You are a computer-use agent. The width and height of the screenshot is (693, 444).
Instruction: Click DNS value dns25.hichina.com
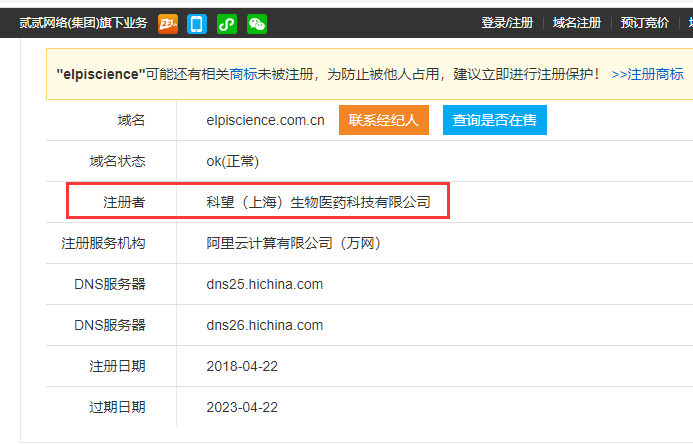264,284
